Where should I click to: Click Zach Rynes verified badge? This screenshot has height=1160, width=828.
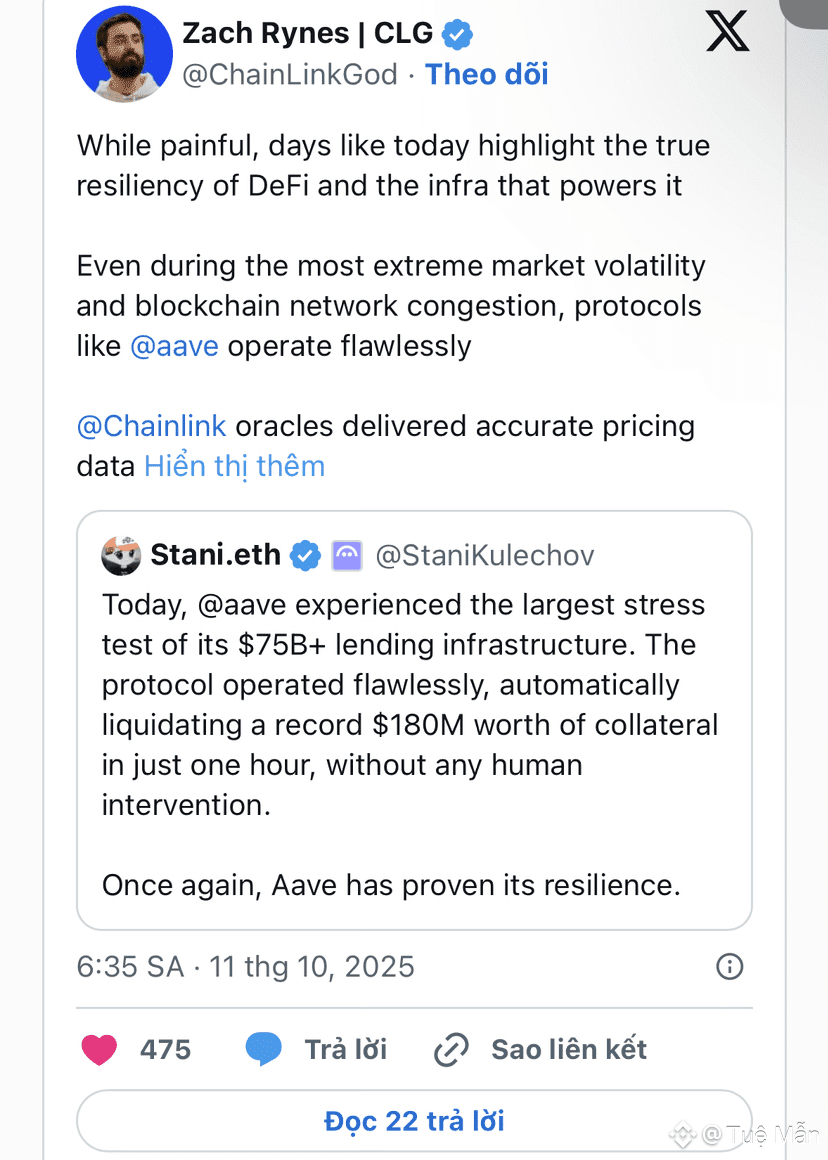tap(458, 34)
